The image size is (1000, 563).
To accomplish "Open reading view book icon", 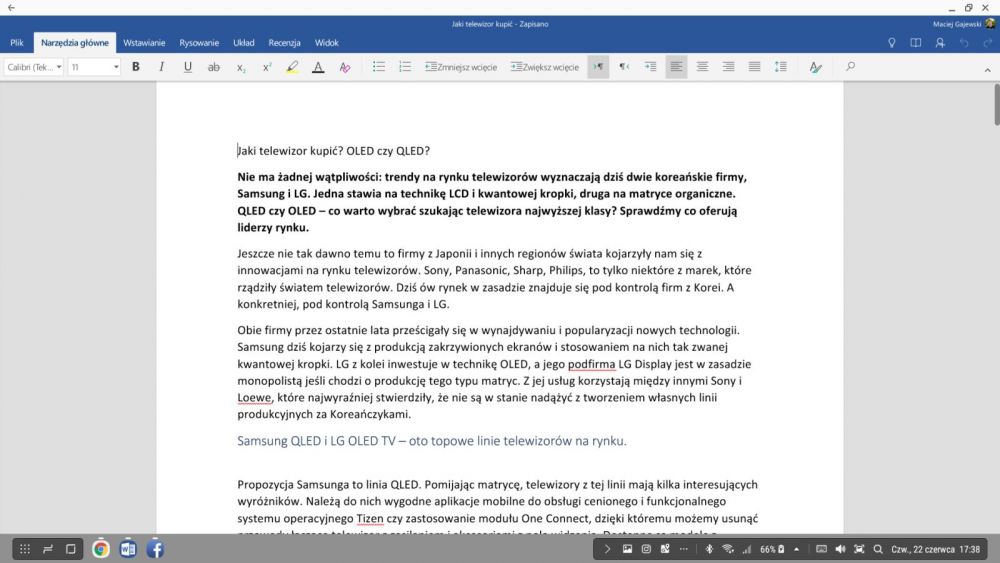I will tap(916, 43).
